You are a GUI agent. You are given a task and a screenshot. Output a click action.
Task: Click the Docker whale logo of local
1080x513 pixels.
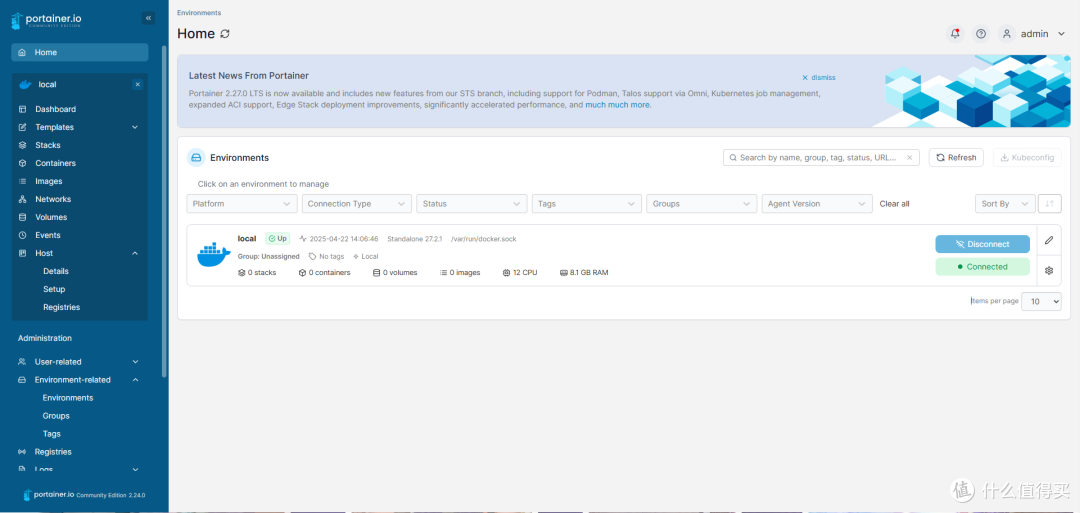tap(214, 255)
